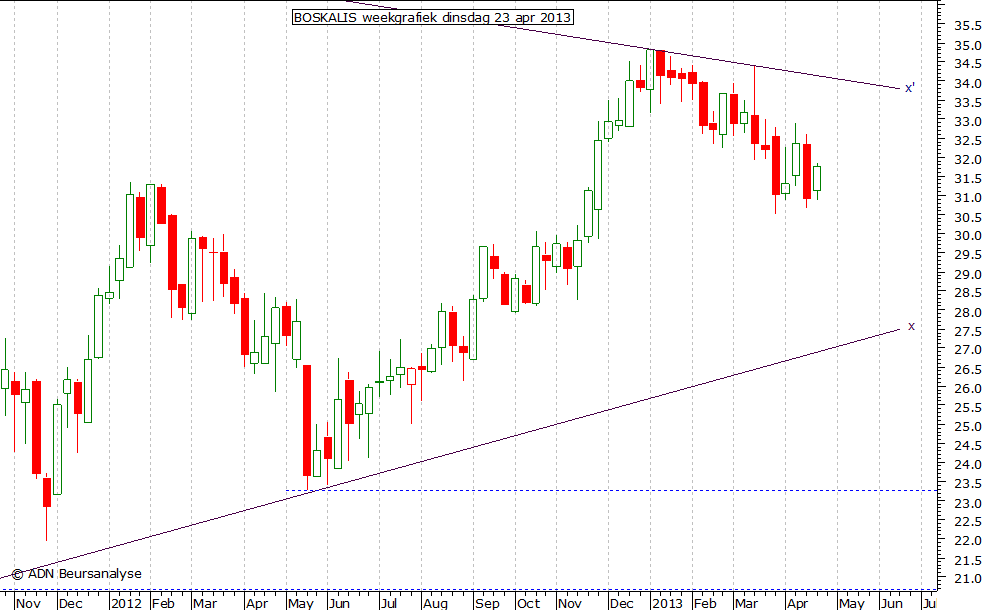
Task: Click the May label after 2012 on time axis
Action: (301, 603)
